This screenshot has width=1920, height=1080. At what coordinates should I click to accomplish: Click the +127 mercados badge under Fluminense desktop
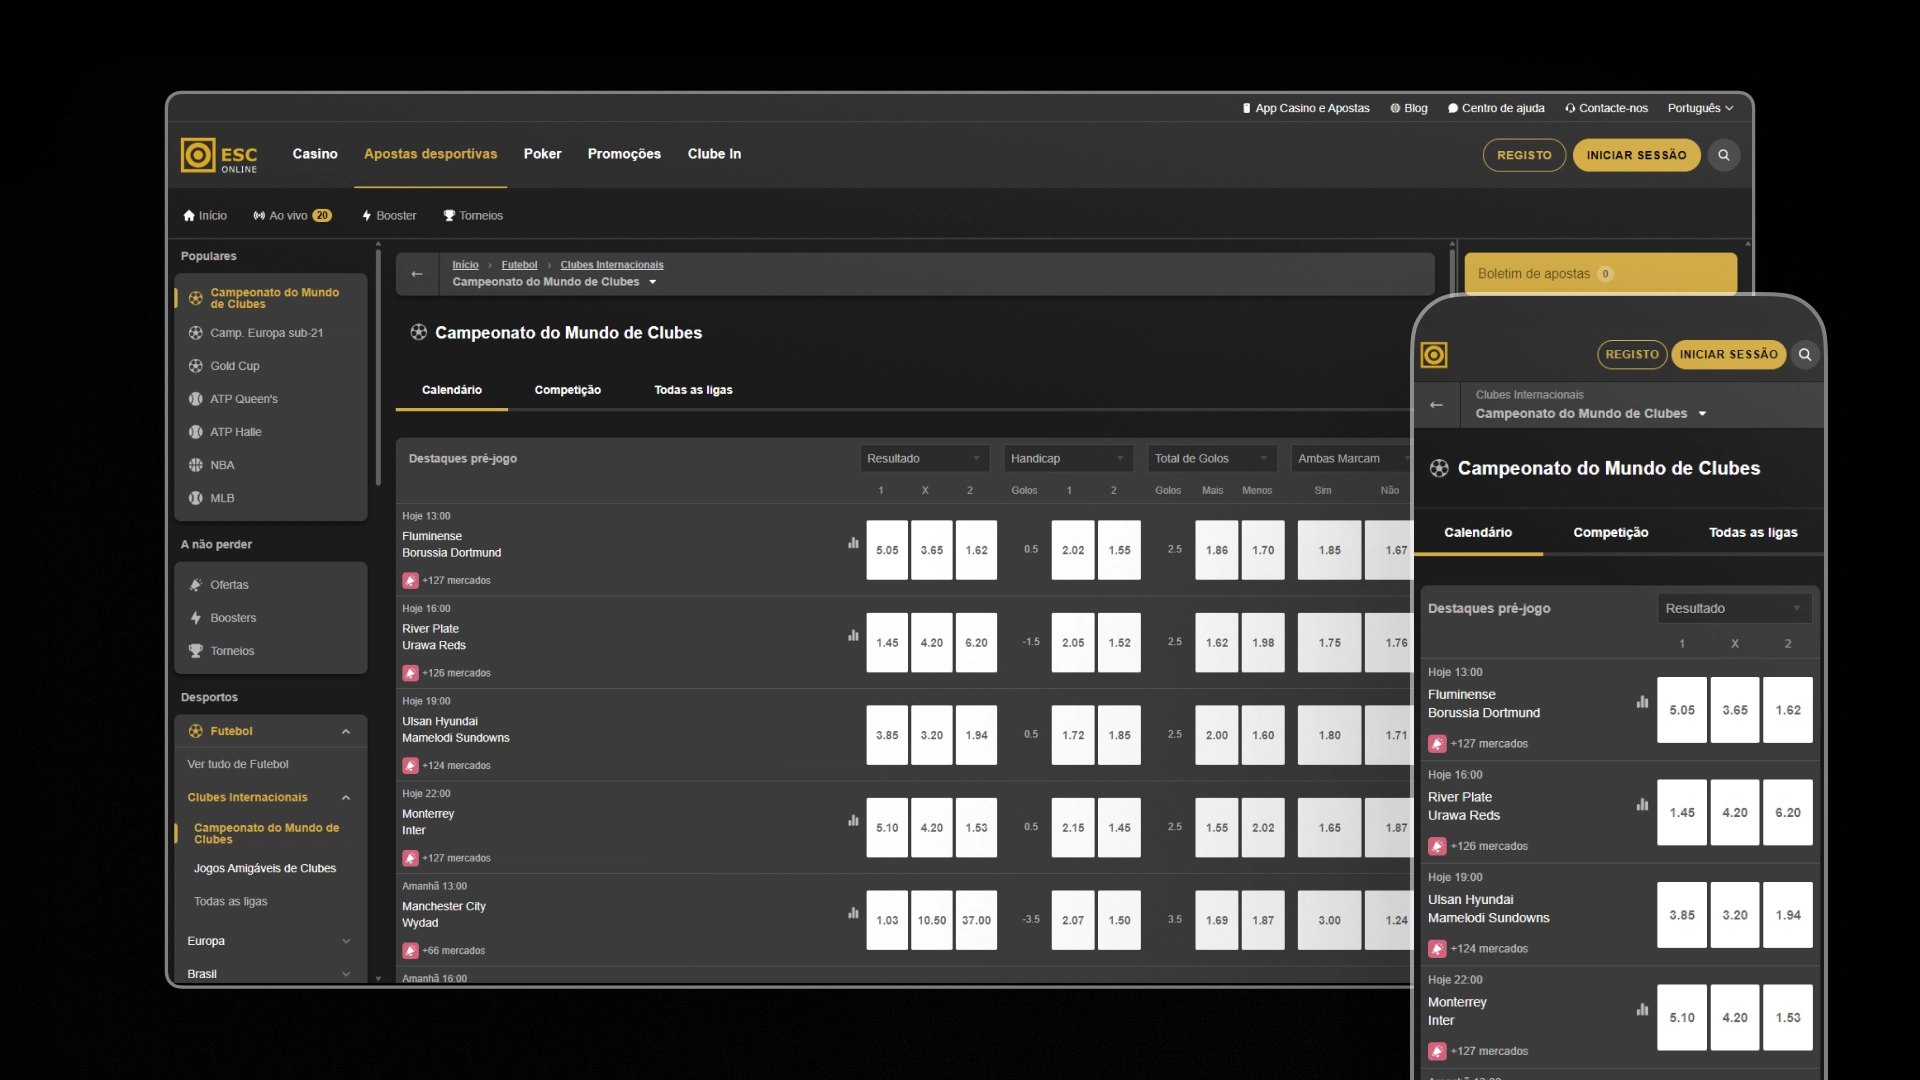click(447, 581)
